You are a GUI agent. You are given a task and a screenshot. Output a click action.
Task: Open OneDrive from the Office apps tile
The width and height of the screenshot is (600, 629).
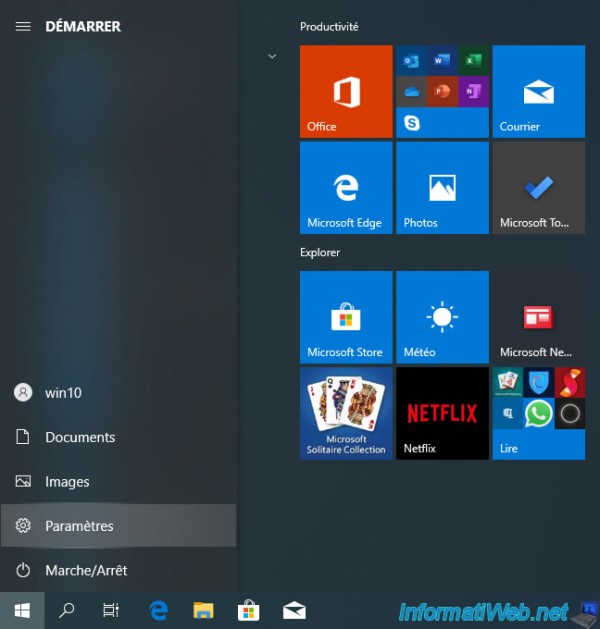click(x=411, y=92)
